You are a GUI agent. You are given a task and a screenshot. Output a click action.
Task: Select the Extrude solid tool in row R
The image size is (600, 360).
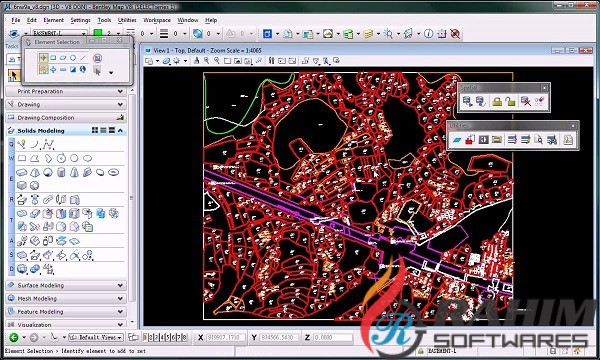tap(22, 199)
